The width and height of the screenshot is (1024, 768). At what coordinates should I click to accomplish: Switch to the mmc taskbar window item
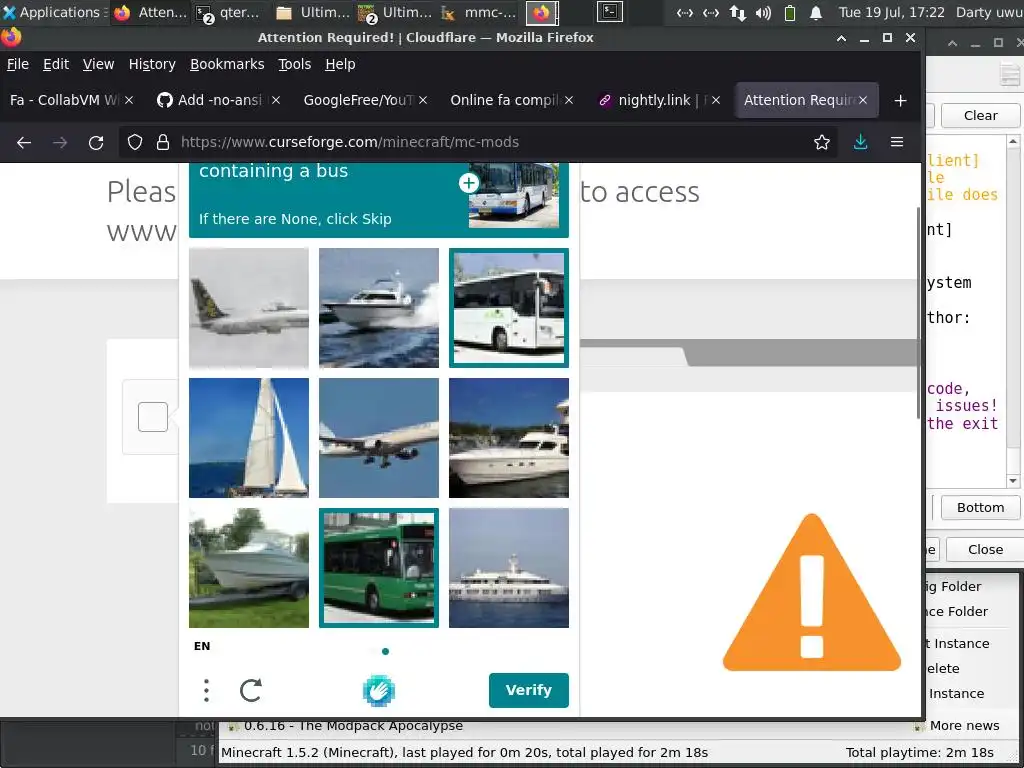coord(480,12)
